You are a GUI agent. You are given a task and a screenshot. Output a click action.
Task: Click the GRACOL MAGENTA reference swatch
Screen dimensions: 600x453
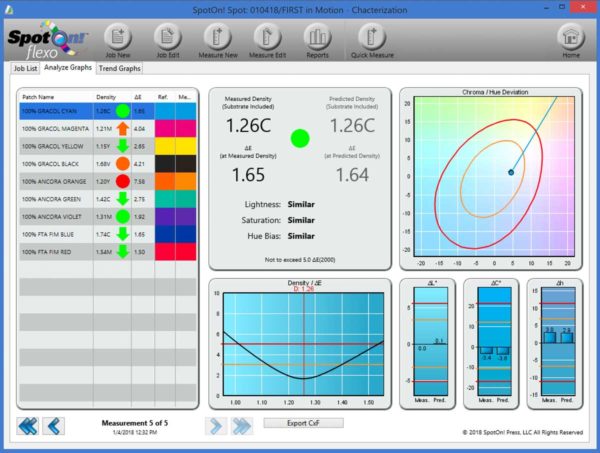[165, 129]
